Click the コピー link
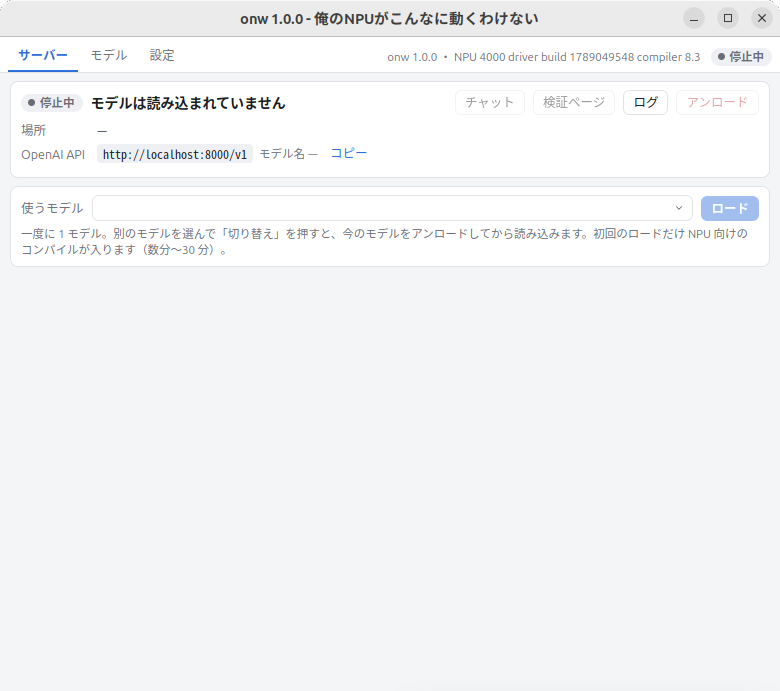780x691 pixels. (x=349, y=153)
